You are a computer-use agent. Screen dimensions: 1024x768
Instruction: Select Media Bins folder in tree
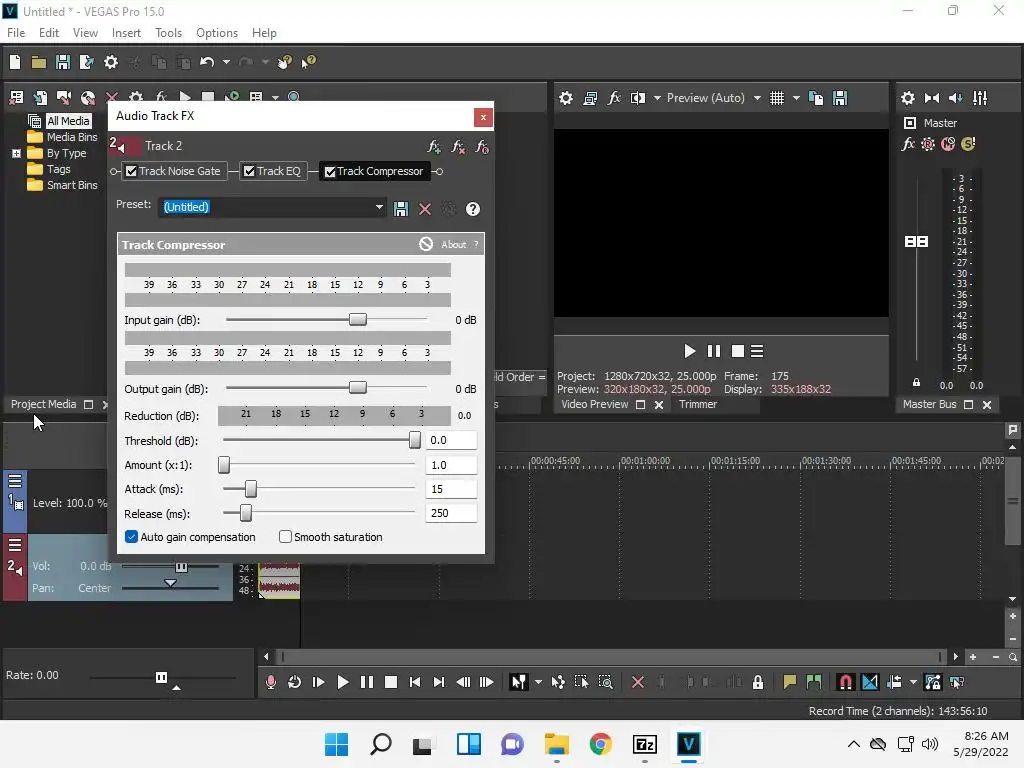(x=63, y=137)
